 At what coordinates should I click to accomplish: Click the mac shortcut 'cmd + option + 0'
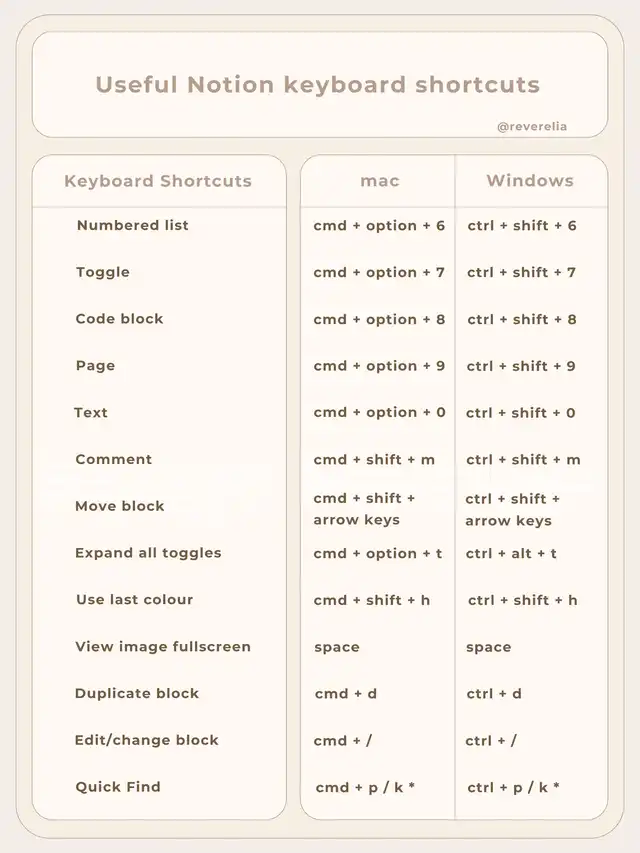(x=379, y=413)
